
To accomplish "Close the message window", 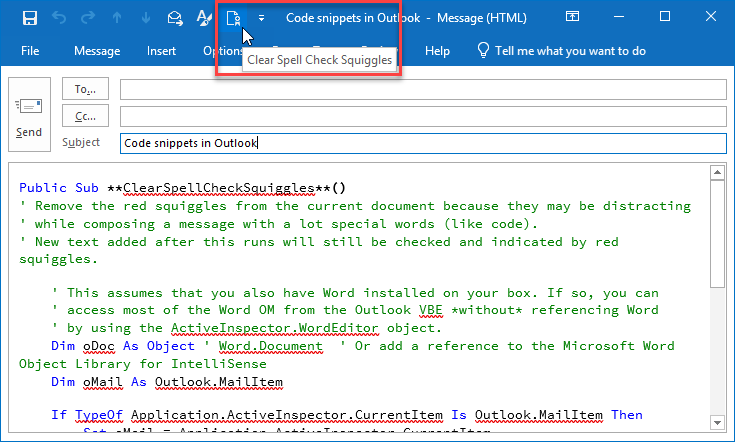I will (711, 17).
